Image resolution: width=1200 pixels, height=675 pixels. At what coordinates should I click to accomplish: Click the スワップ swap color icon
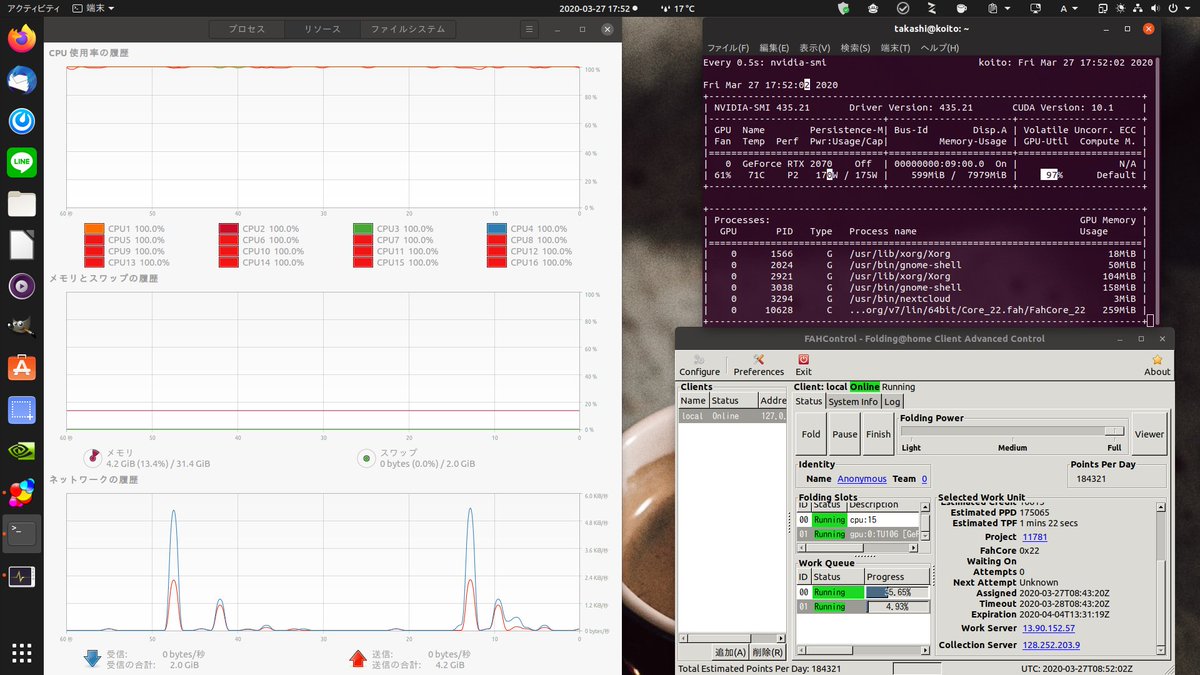(x=367, y=458)
